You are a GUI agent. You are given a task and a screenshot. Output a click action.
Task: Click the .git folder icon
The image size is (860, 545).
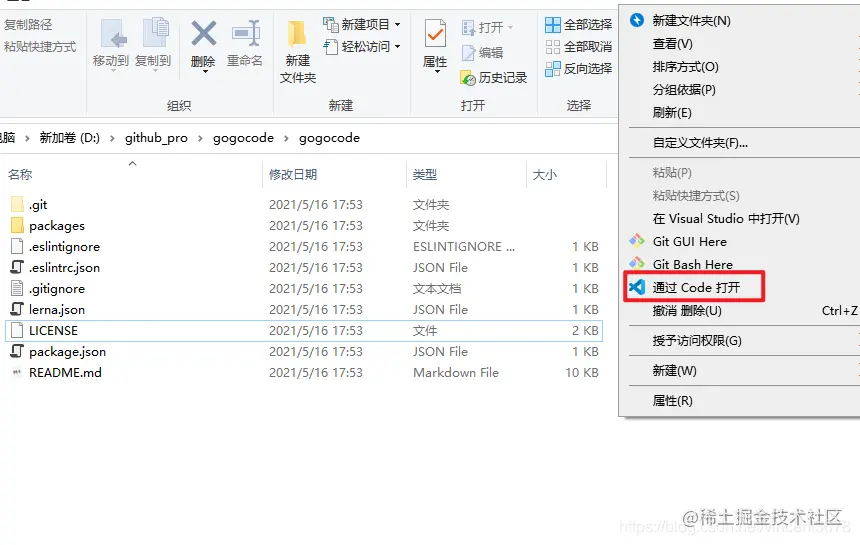pyautogui.click(x=18, y=205)
